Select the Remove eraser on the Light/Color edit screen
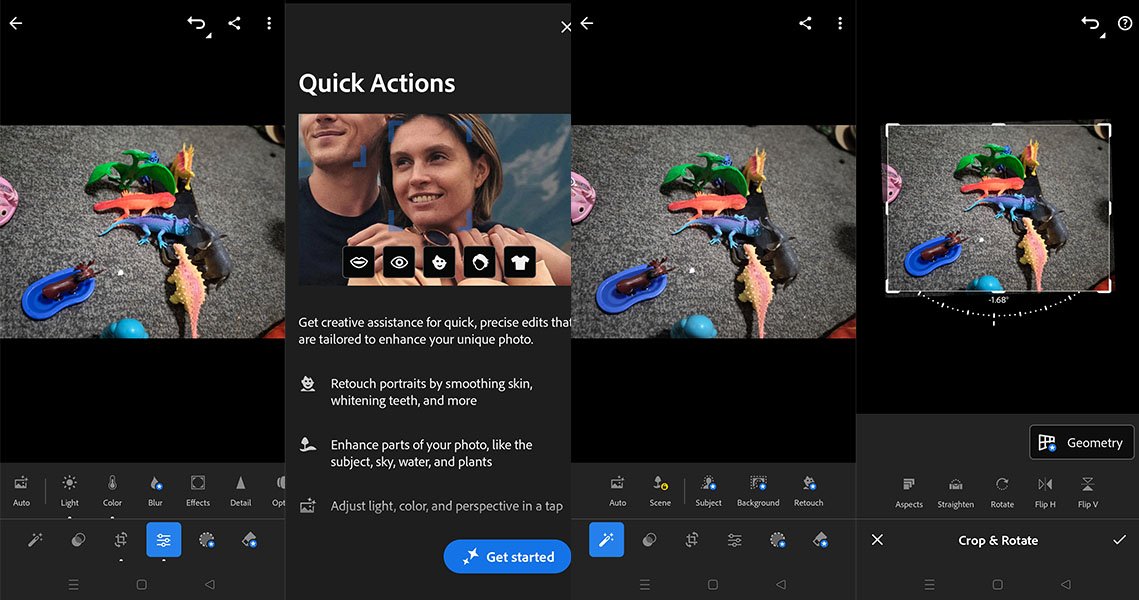 coord(249,540)
